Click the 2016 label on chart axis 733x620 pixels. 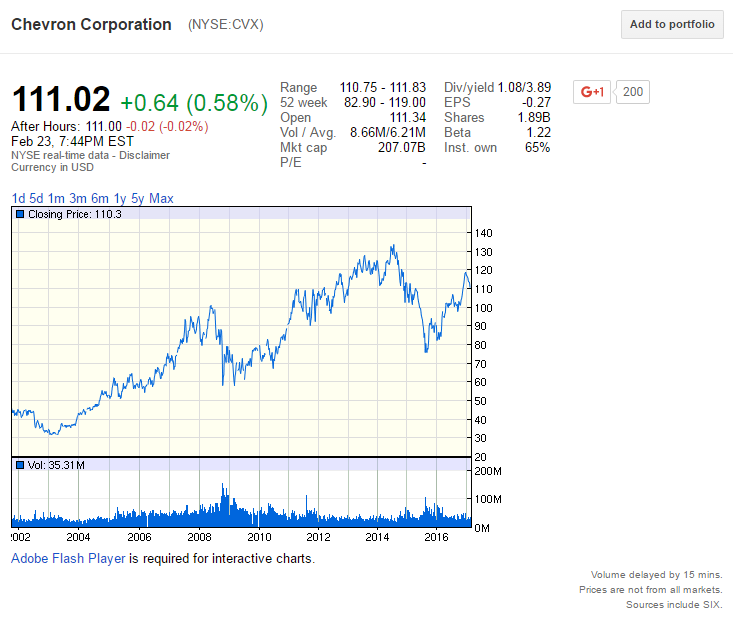click(436, 537)
